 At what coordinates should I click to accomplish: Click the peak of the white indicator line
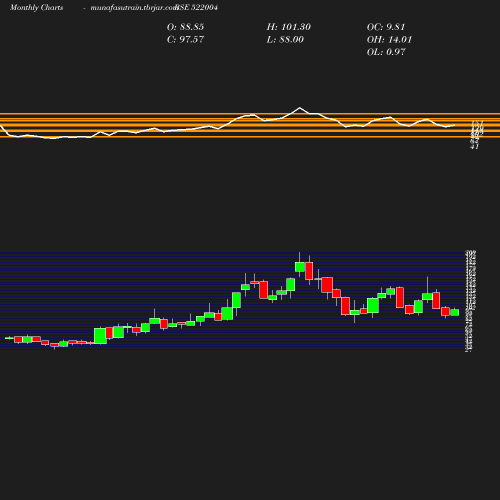click(x=299, y=108)
